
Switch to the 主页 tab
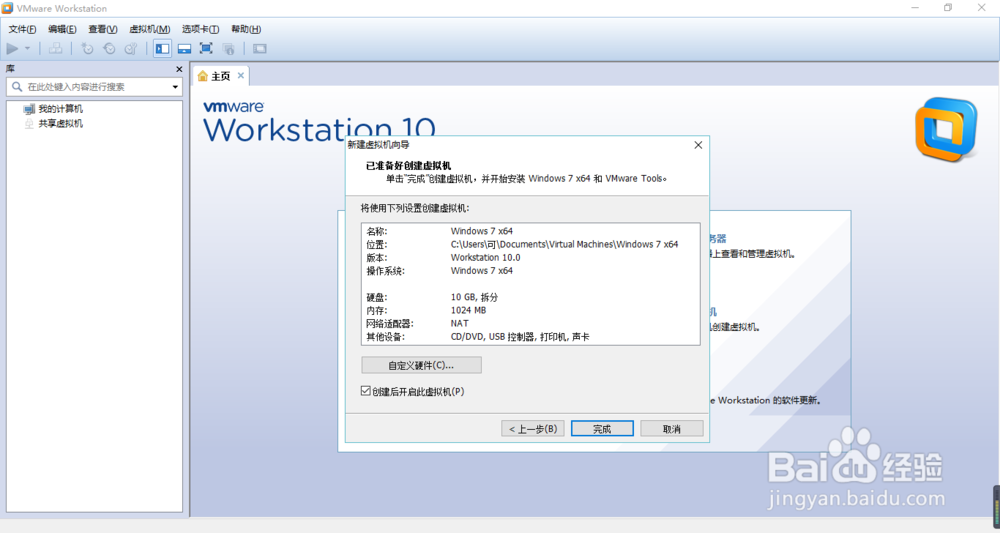point(221,76)
